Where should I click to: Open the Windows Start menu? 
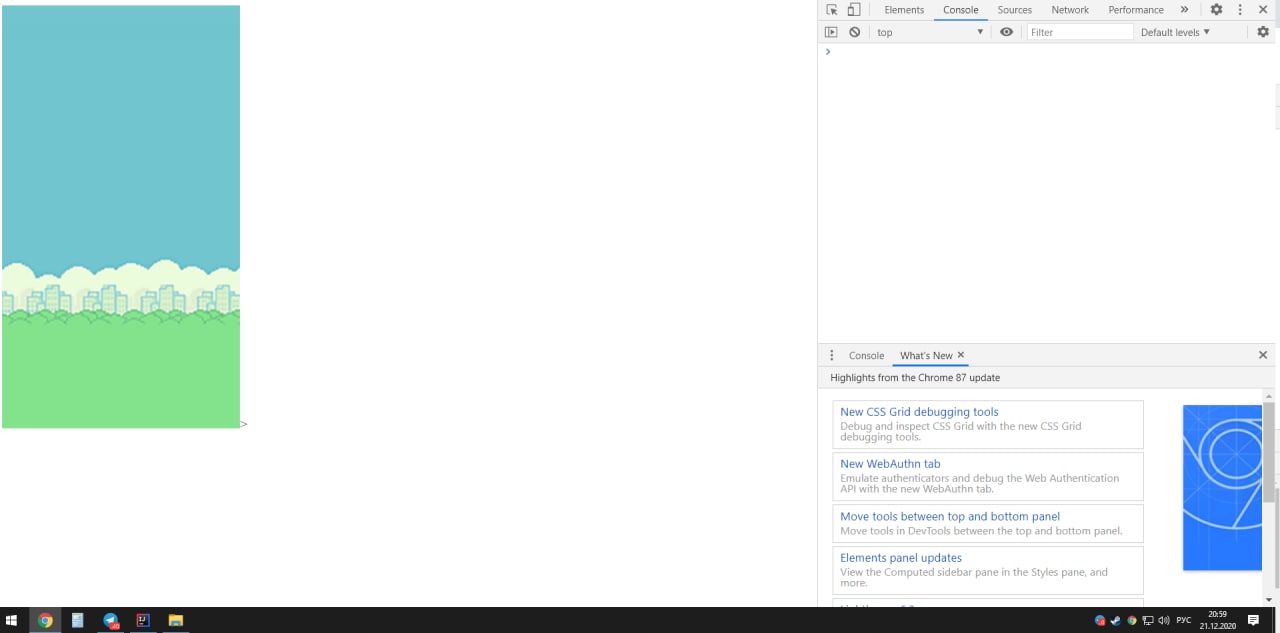[13, 620]
